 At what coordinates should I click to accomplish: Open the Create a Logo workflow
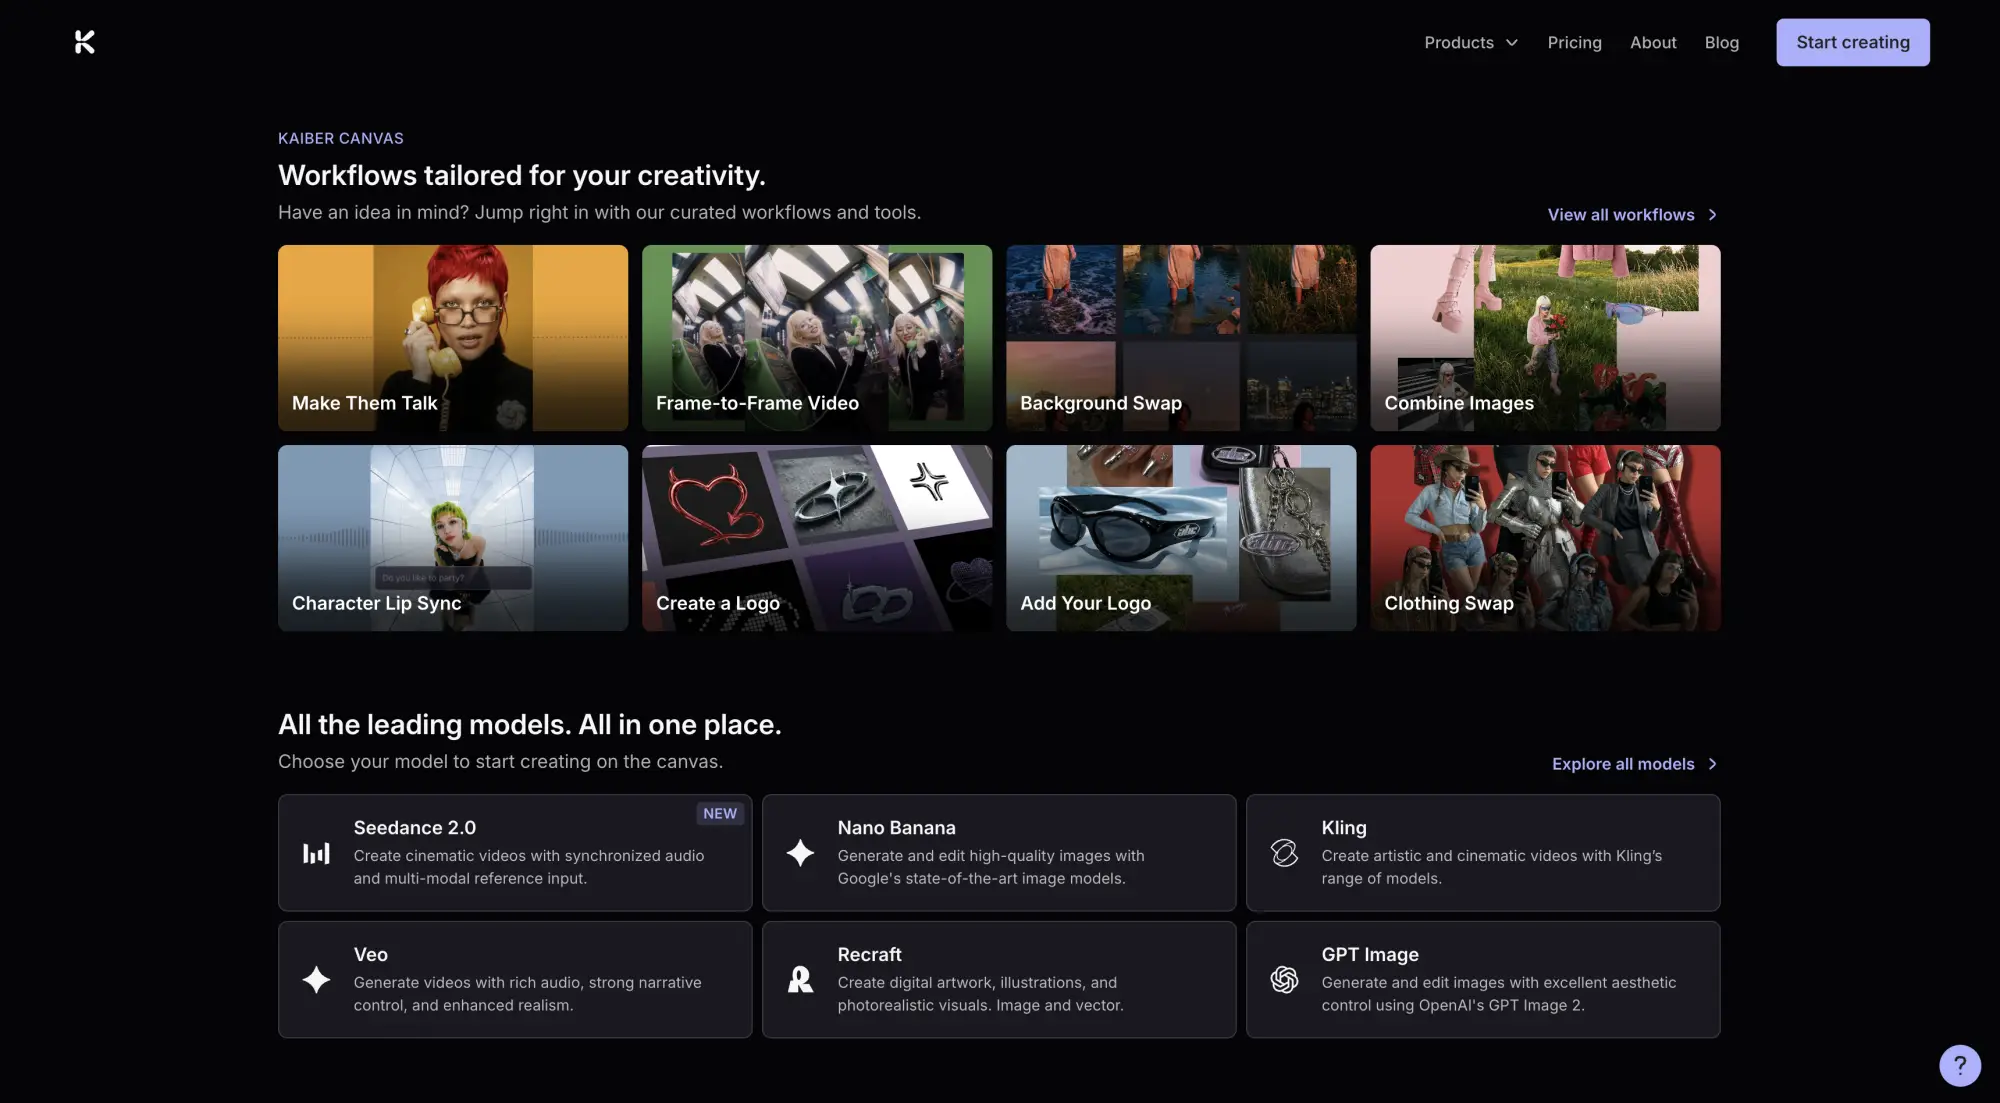click(817, 538)
